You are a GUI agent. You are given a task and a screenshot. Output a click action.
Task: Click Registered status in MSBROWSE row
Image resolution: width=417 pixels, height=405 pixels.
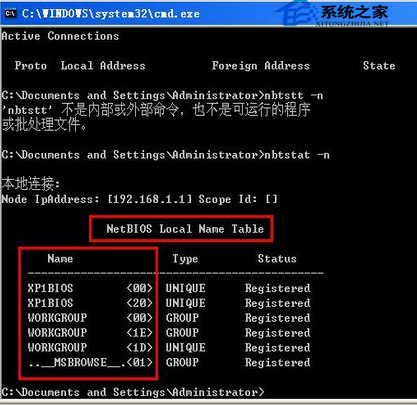point(277,363)
